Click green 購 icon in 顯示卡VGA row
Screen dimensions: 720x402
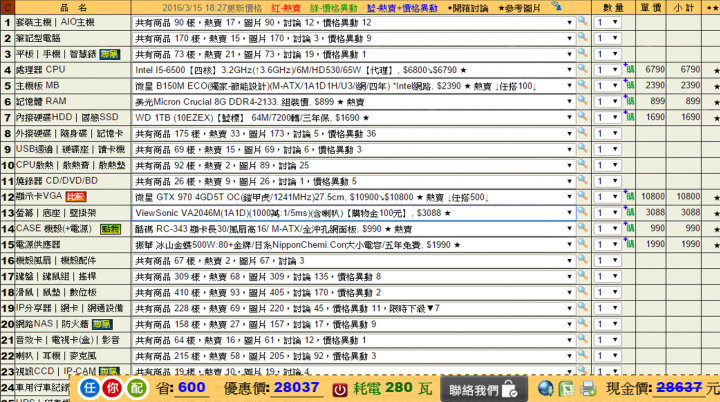pyautogui.click(x=629, y=197)
